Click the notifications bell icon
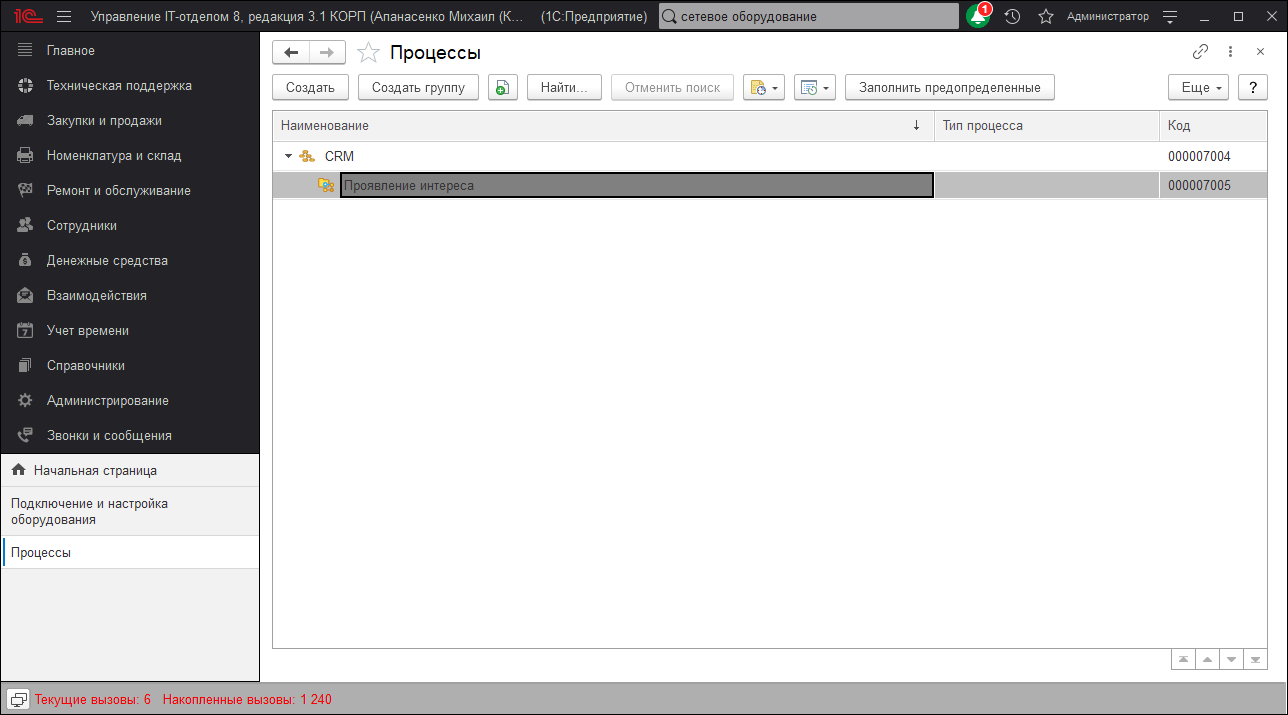The image size is (1288, 715). pos(977,17)
